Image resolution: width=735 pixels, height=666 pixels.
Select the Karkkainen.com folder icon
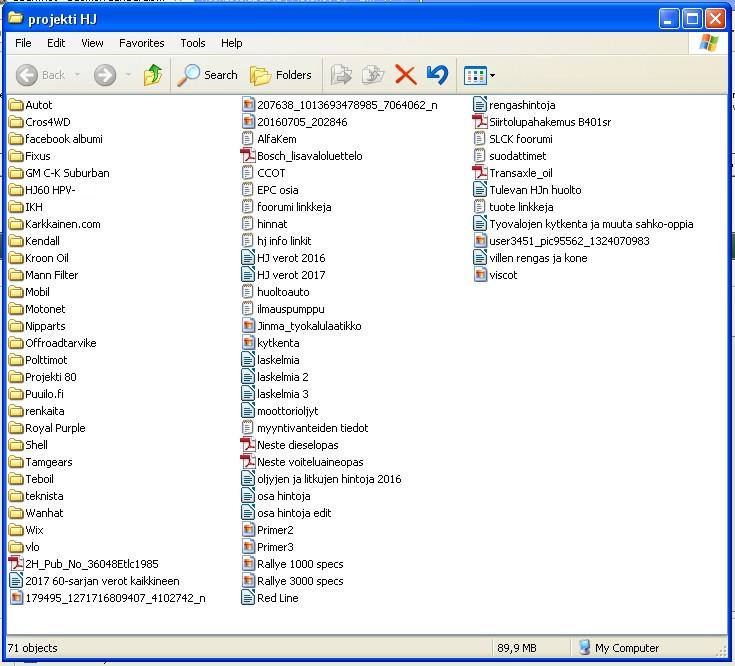[16, 224]
